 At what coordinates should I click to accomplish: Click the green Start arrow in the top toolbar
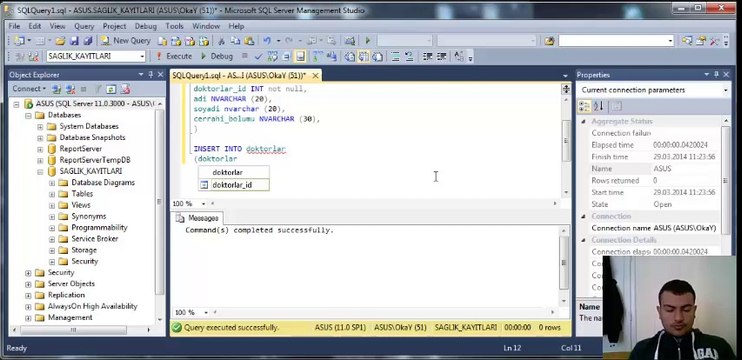pyautogui.click(x=368, y=41)
